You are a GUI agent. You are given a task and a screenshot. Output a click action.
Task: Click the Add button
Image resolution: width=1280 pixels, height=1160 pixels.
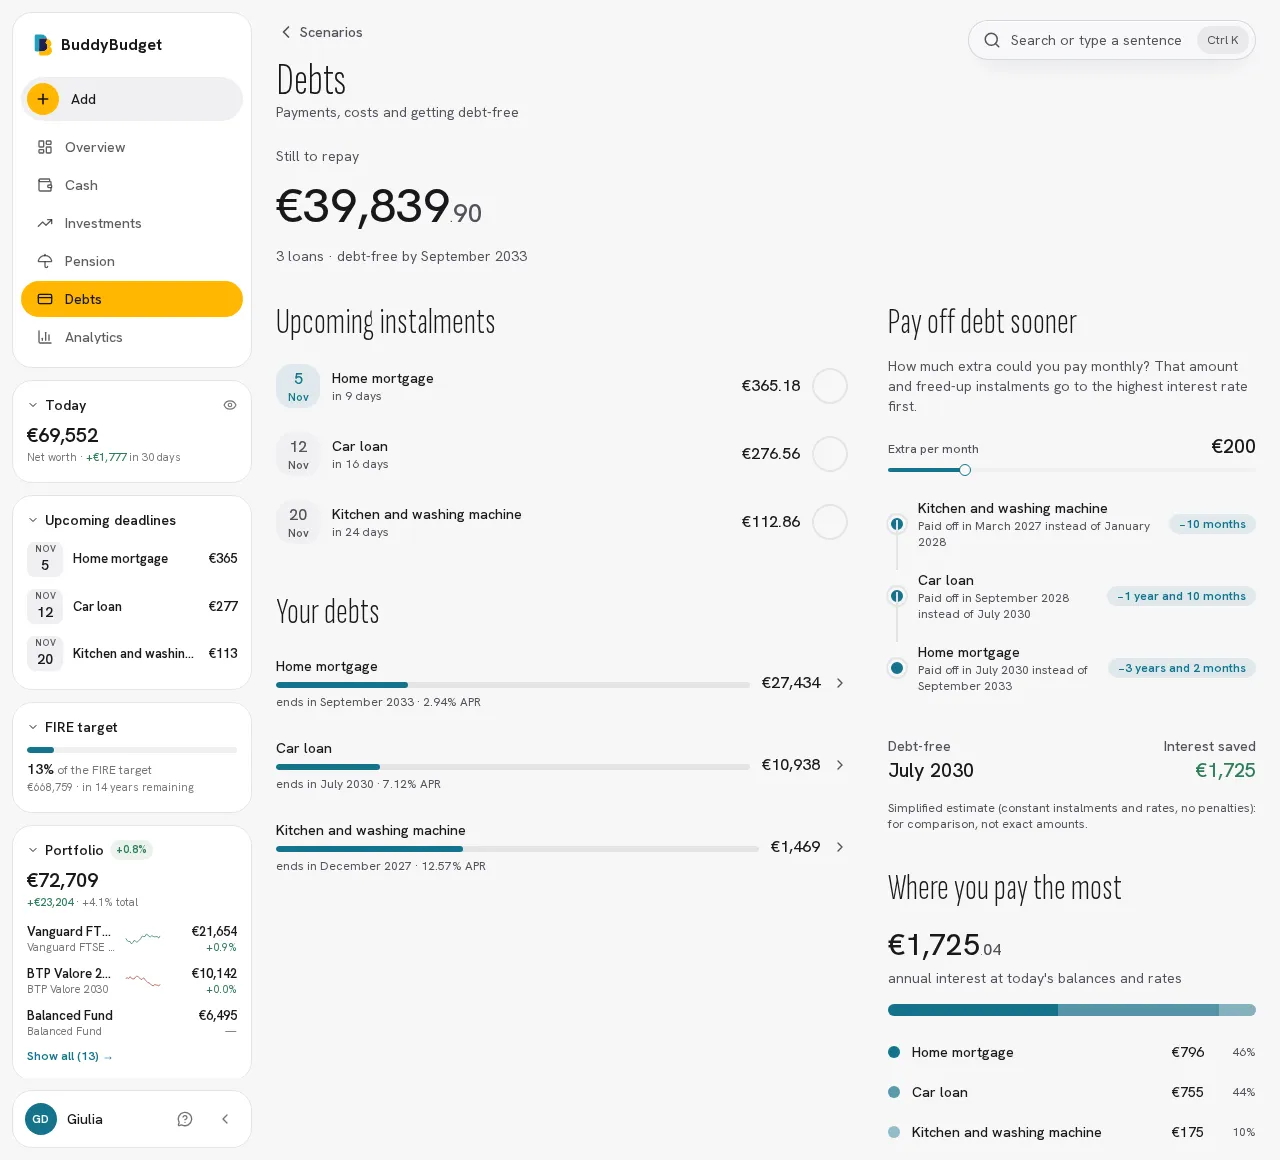click(x=132, y=99)
